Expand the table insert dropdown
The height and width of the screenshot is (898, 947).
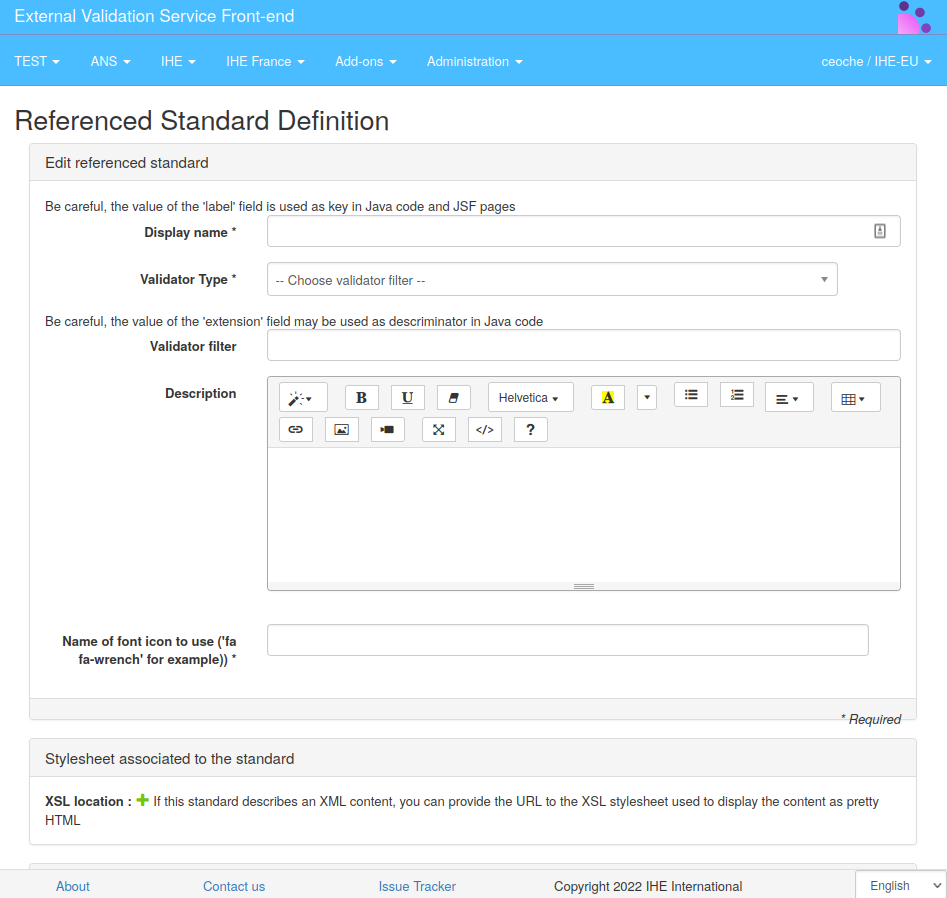click(854, 398)
